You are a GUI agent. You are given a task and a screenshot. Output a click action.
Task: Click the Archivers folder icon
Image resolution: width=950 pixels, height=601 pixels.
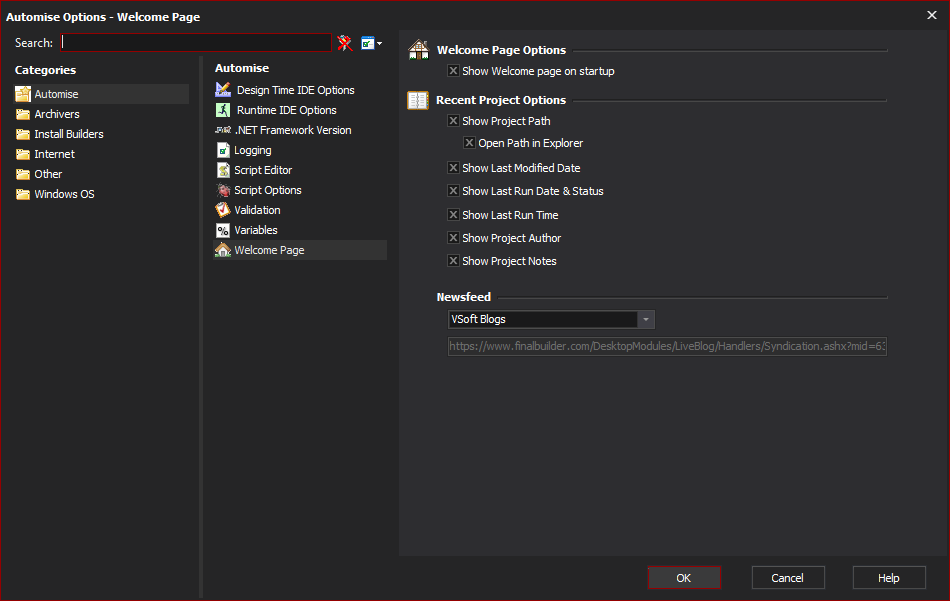[x=23, y=114]
